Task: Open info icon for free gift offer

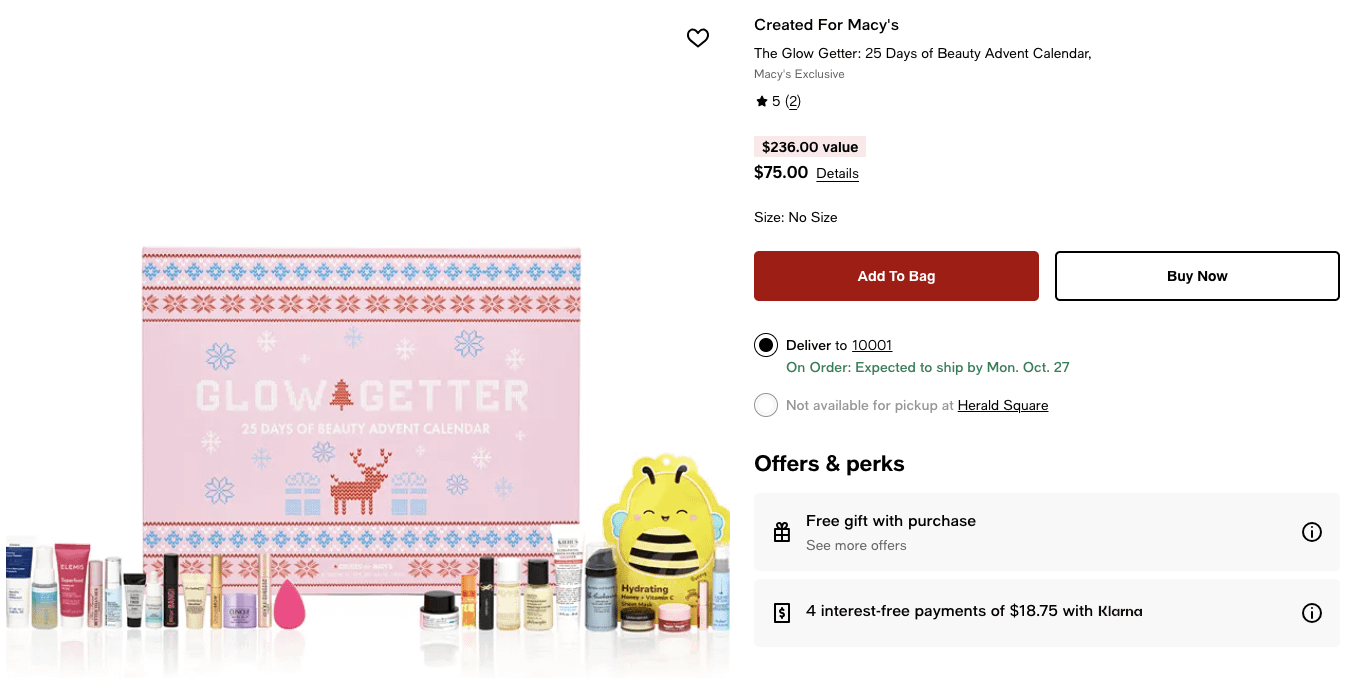Action: 1312,532
